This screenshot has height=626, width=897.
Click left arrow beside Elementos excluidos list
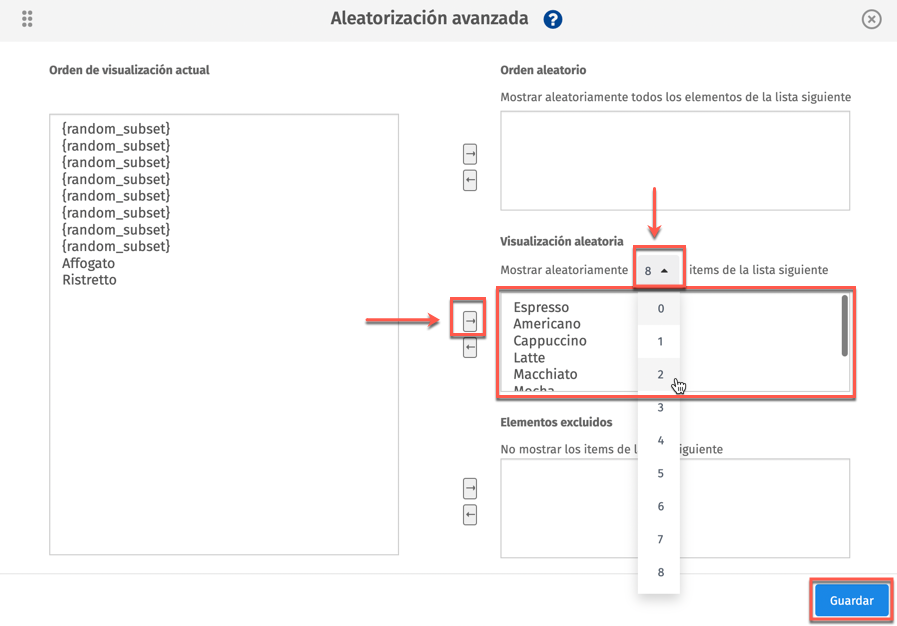(x=470, y=515)
